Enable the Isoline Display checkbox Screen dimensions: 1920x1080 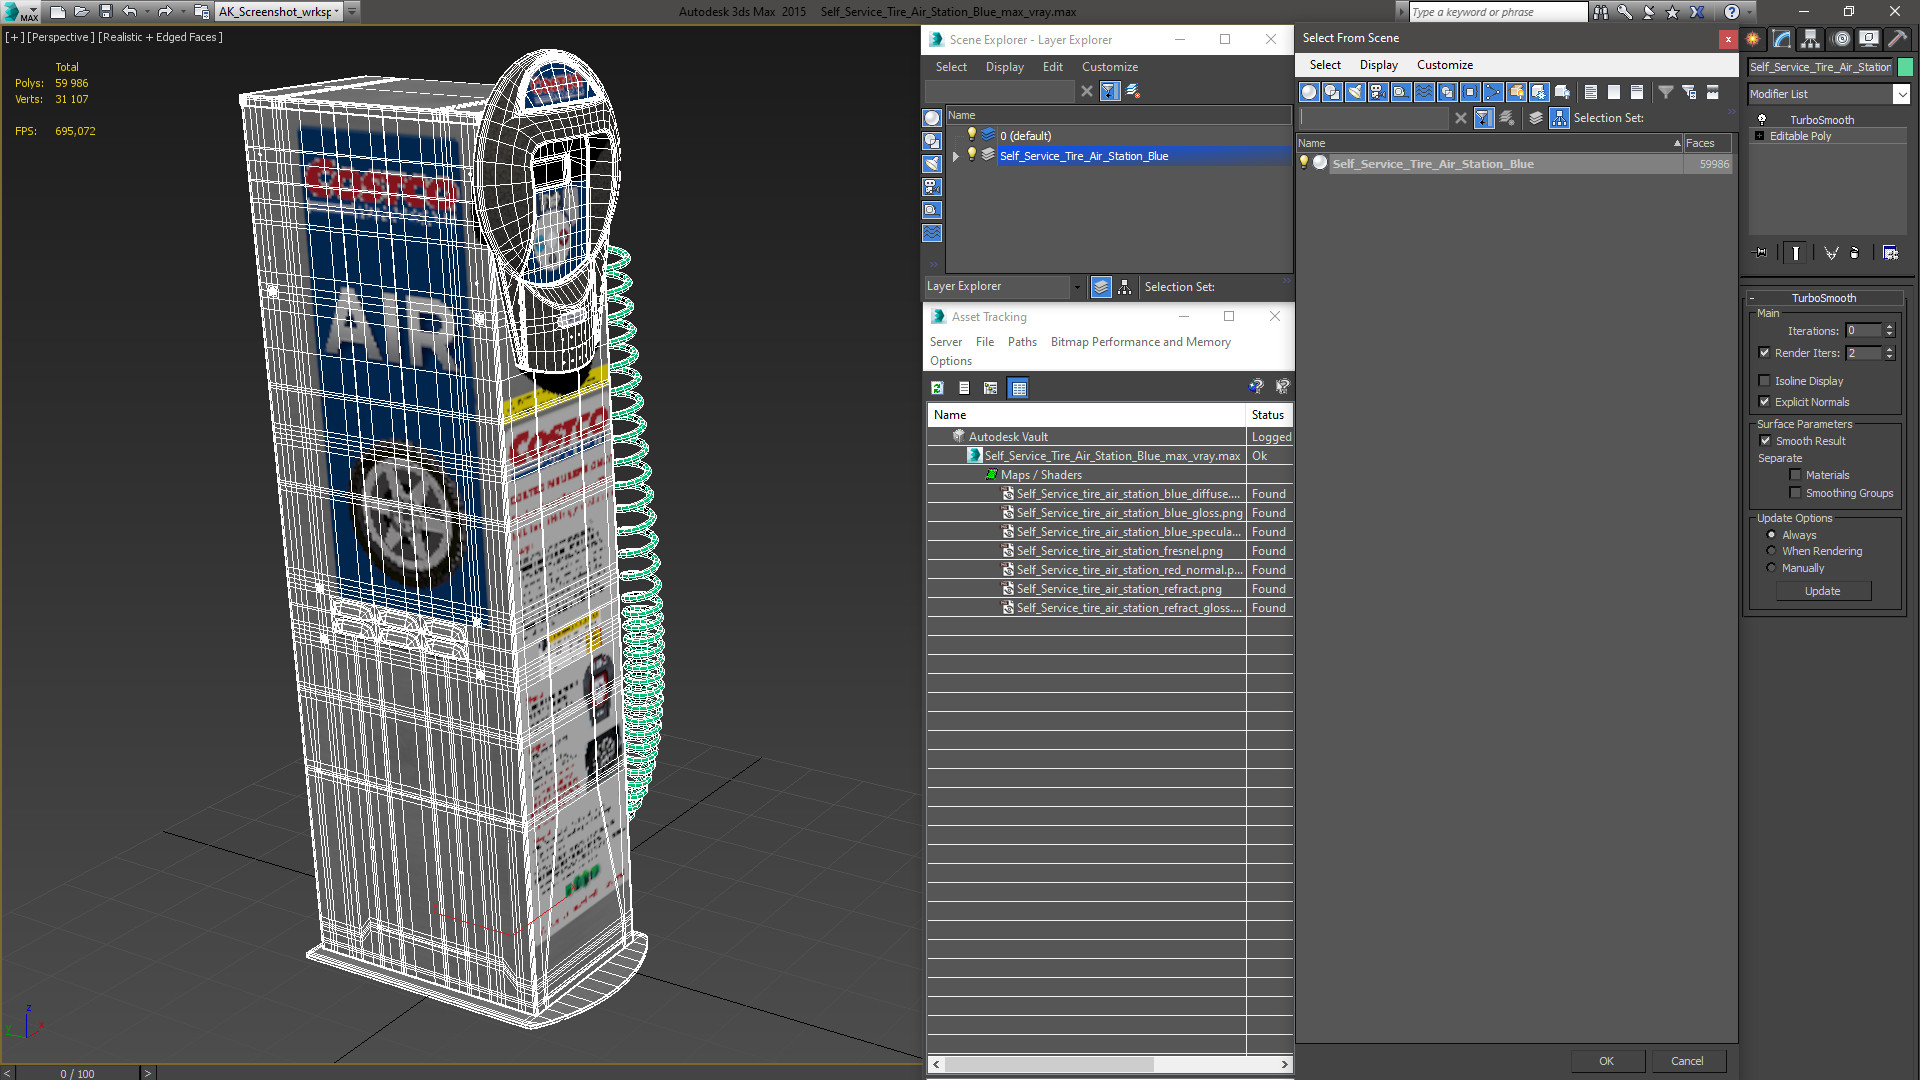[x=1765, y=381]
